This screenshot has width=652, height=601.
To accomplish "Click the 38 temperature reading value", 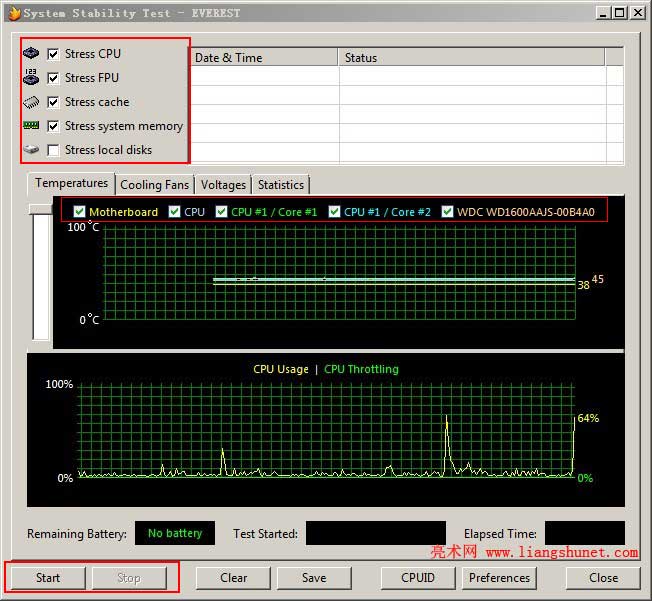I will click(583, 285).
